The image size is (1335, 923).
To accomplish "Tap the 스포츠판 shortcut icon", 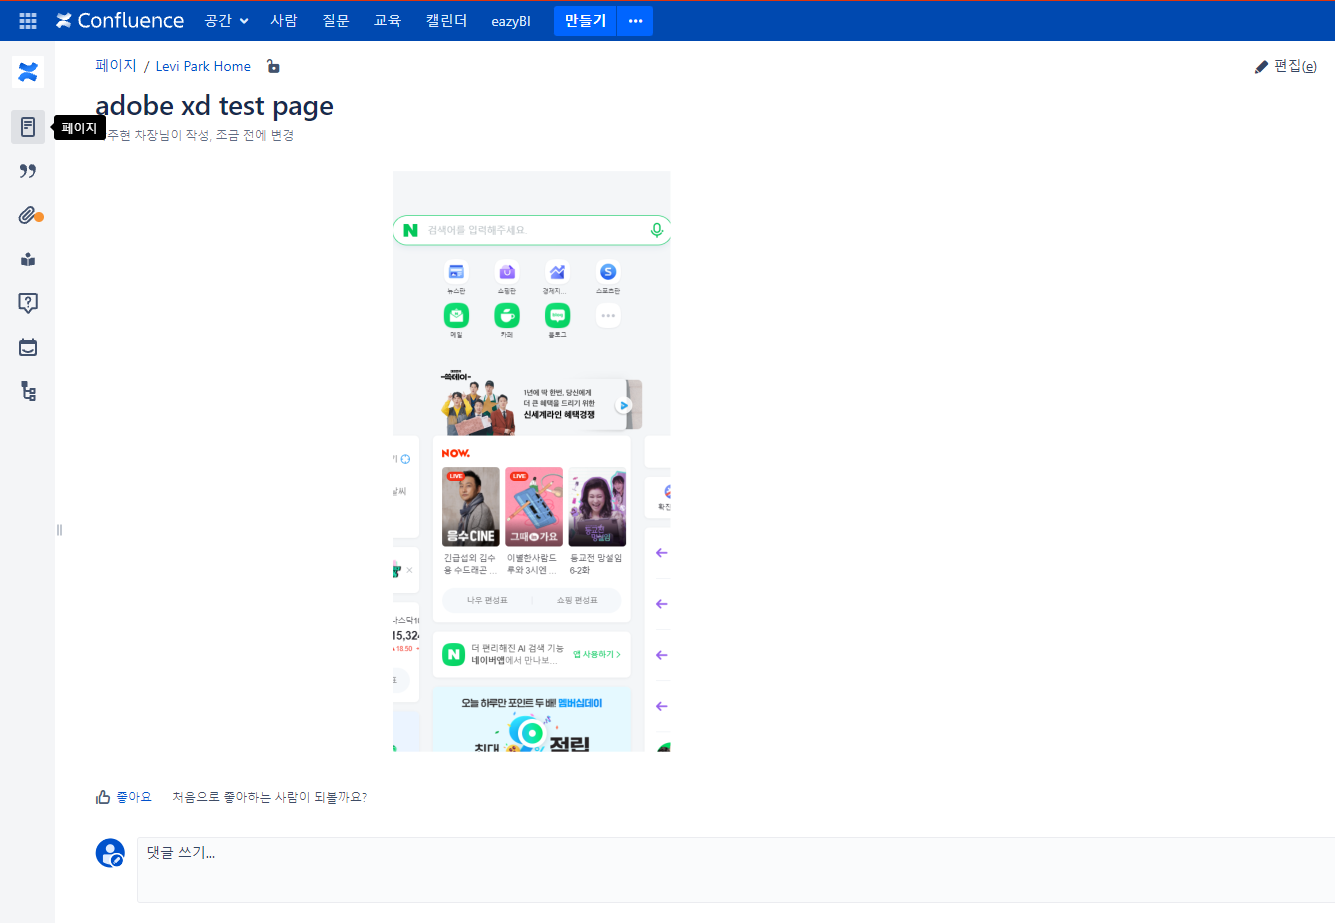I will (608, 272).
